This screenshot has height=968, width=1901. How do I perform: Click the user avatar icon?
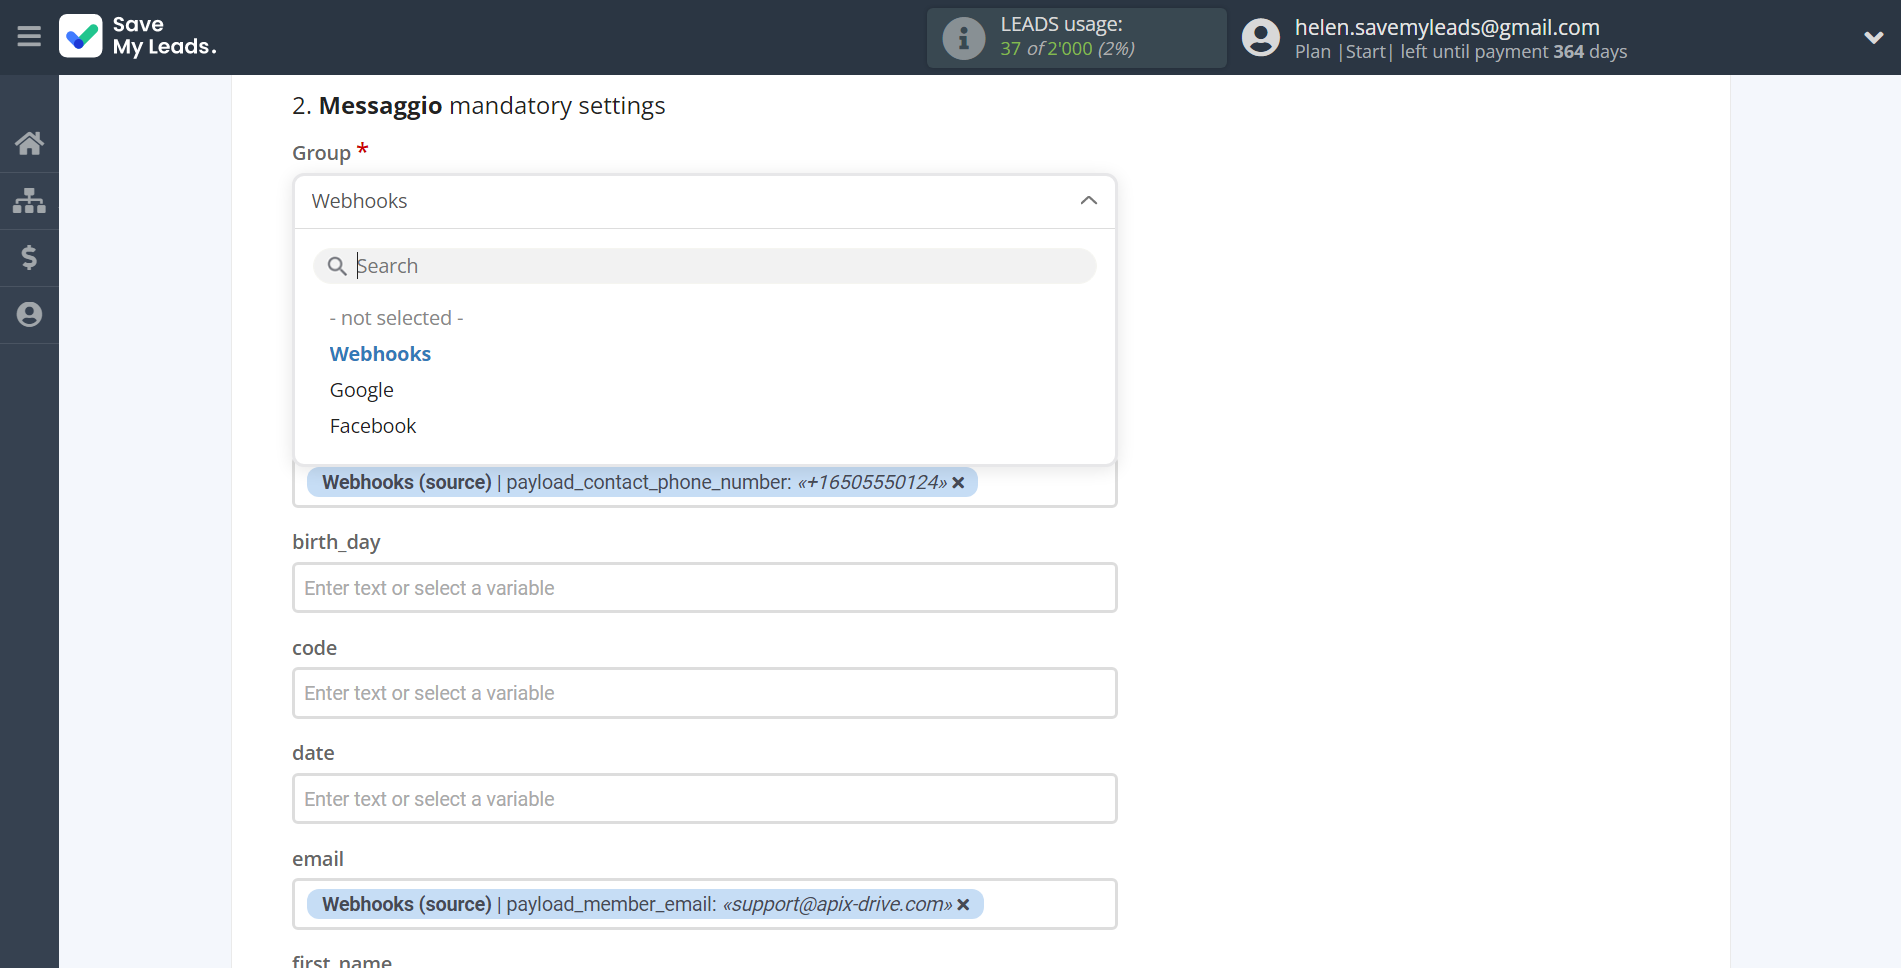click(x=1260, y=38)
